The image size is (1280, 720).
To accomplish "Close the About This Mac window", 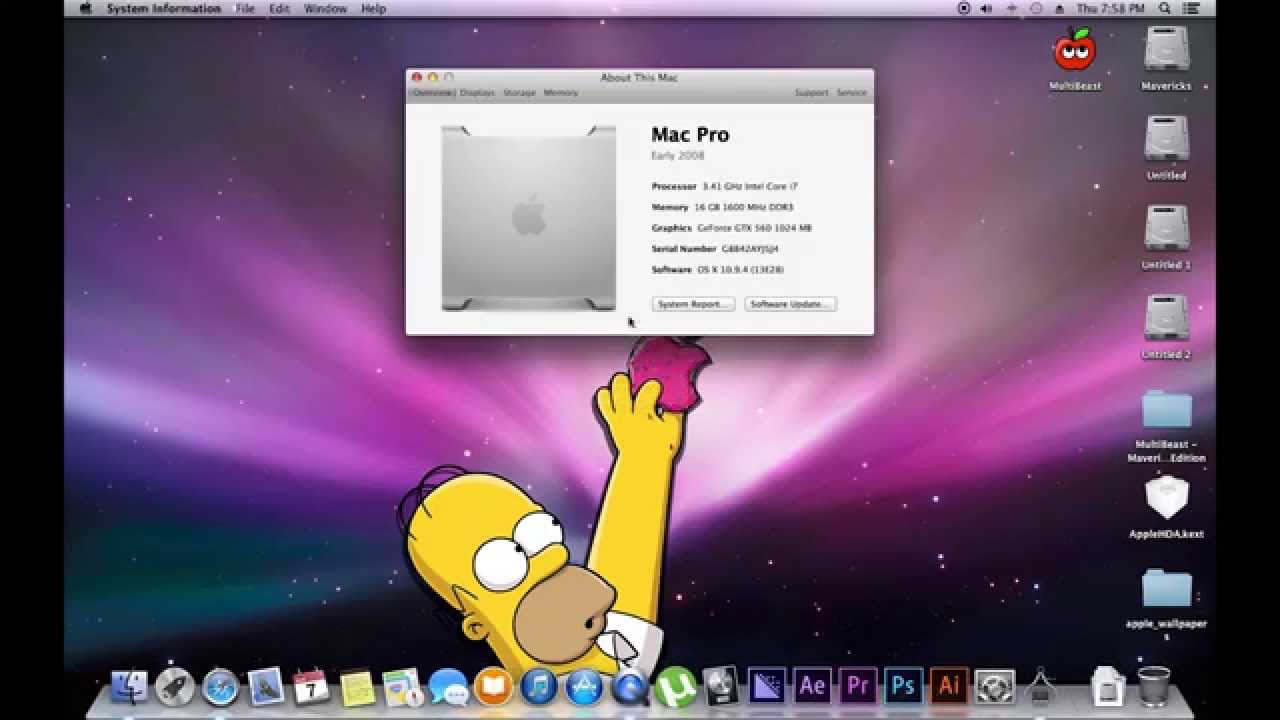I will click(x=417, y=77).
